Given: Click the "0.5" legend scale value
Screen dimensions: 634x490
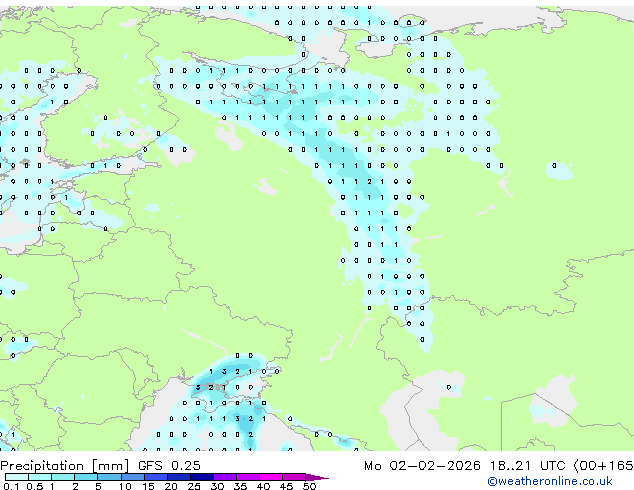Looking at the screenshot, I should pos(34,486).
